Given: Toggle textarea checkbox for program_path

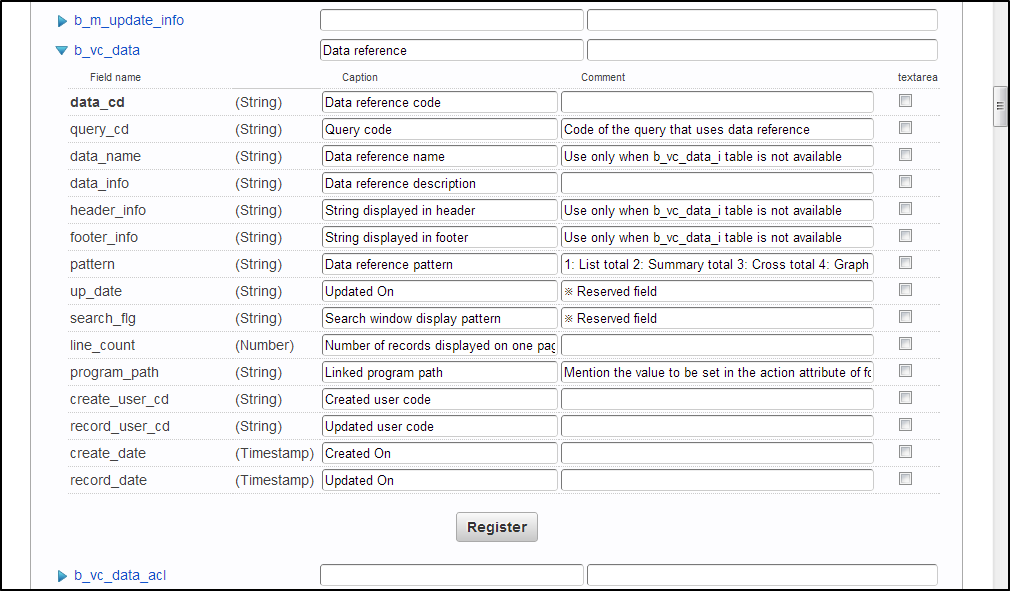Looking at the screenshot, I should (x=905, y=371).
